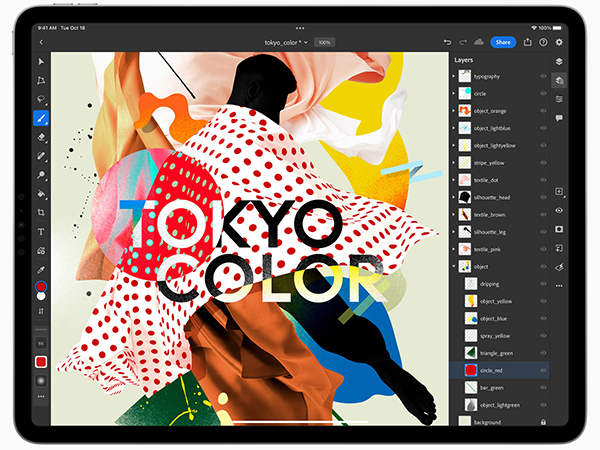Open the more tool options menu
This screenshot has height=450, width=600.
(x=41, y=397)
